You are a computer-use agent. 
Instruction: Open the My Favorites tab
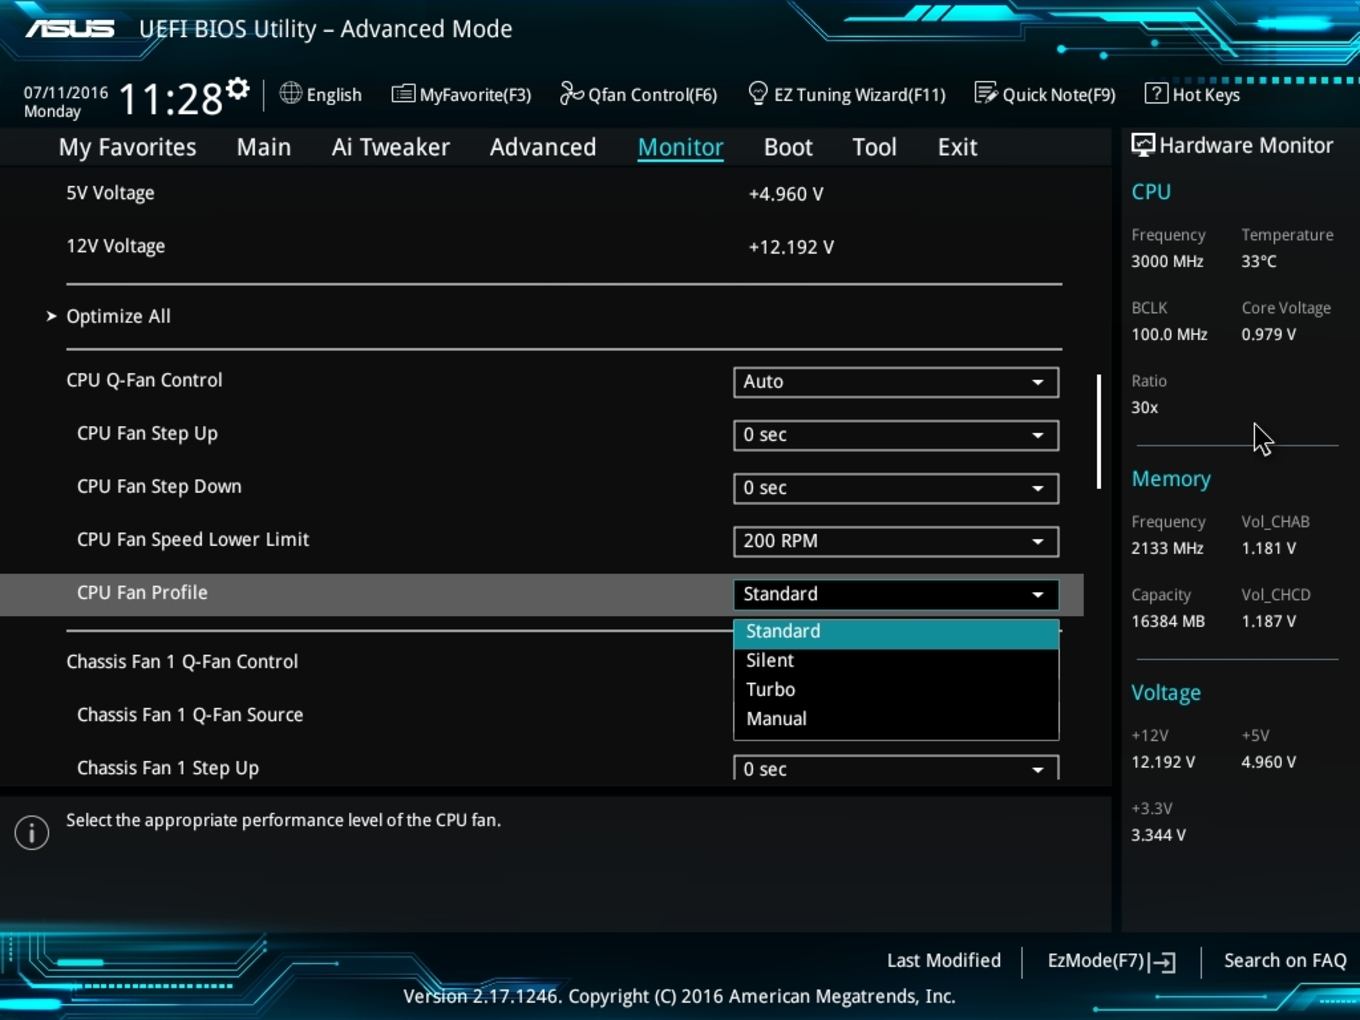128,147
